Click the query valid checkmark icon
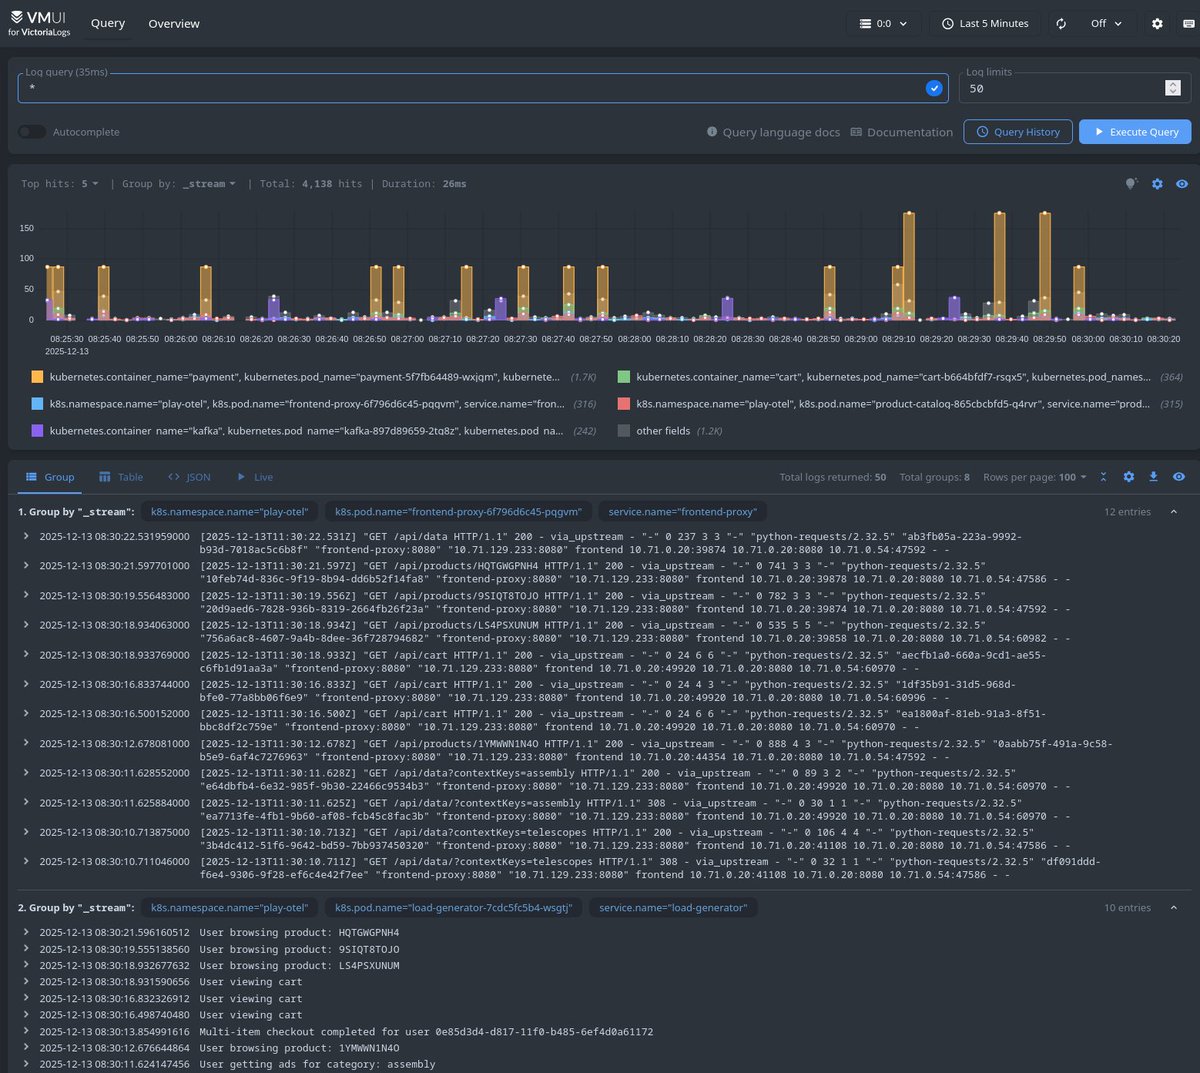 [934, 88]
